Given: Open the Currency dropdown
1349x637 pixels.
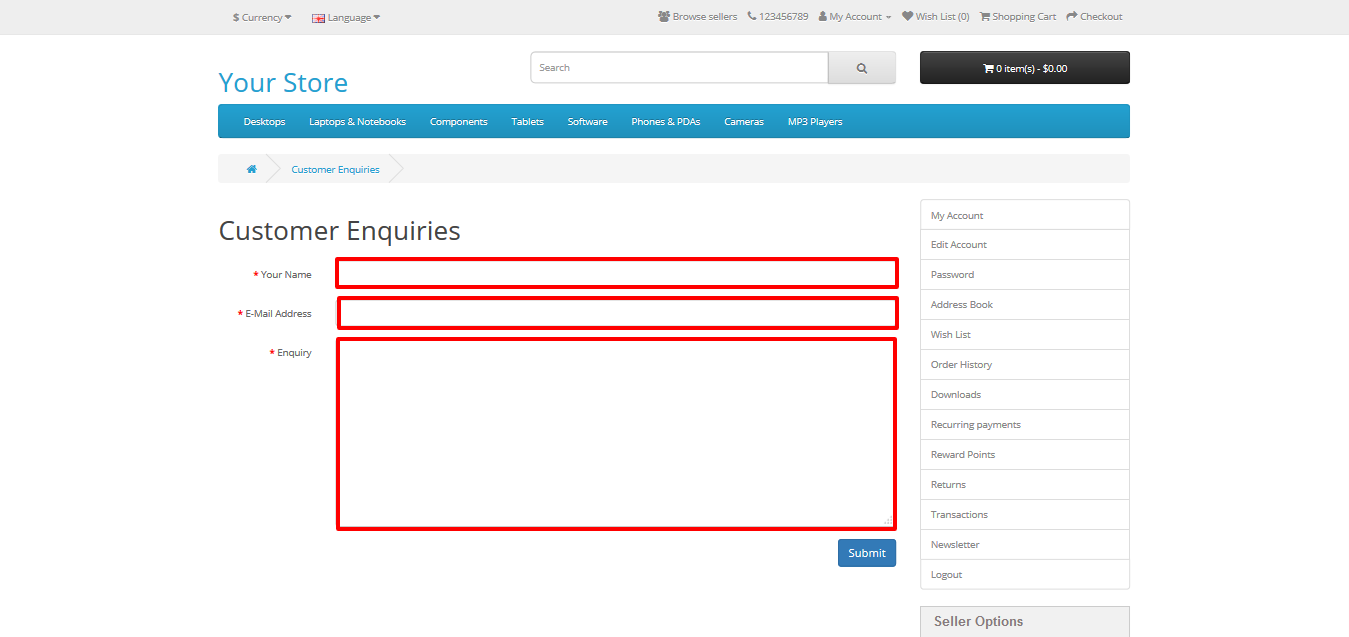Looking at the screenshot, I should [262, 17].
